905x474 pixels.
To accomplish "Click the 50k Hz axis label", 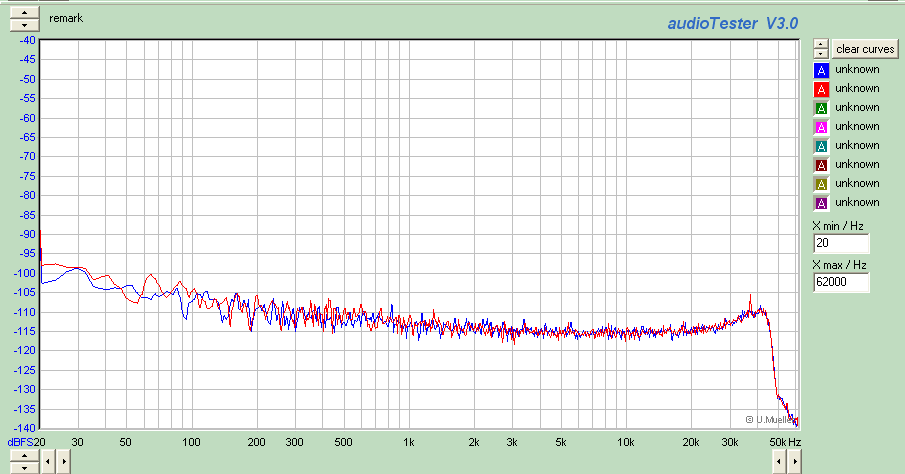I will 785,442.
